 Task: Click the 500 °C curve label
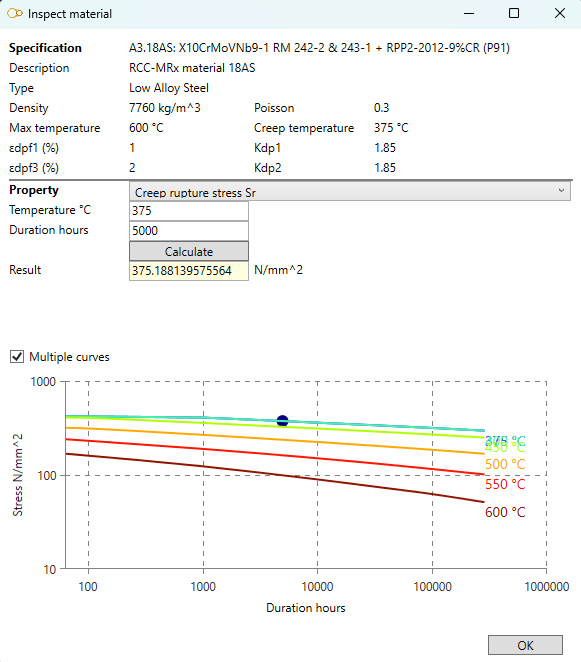tap(505, 464)
